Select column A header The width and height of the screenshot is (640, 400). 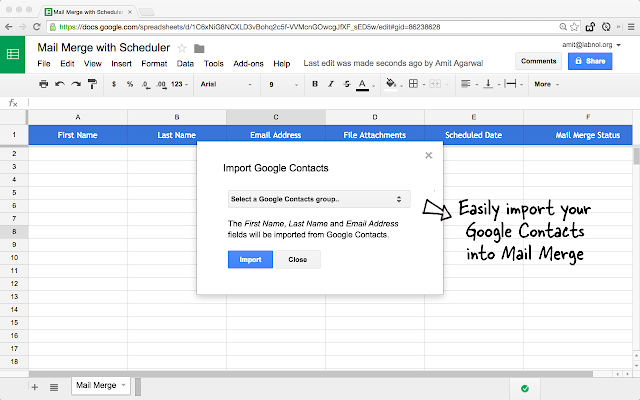pos(78,117)
